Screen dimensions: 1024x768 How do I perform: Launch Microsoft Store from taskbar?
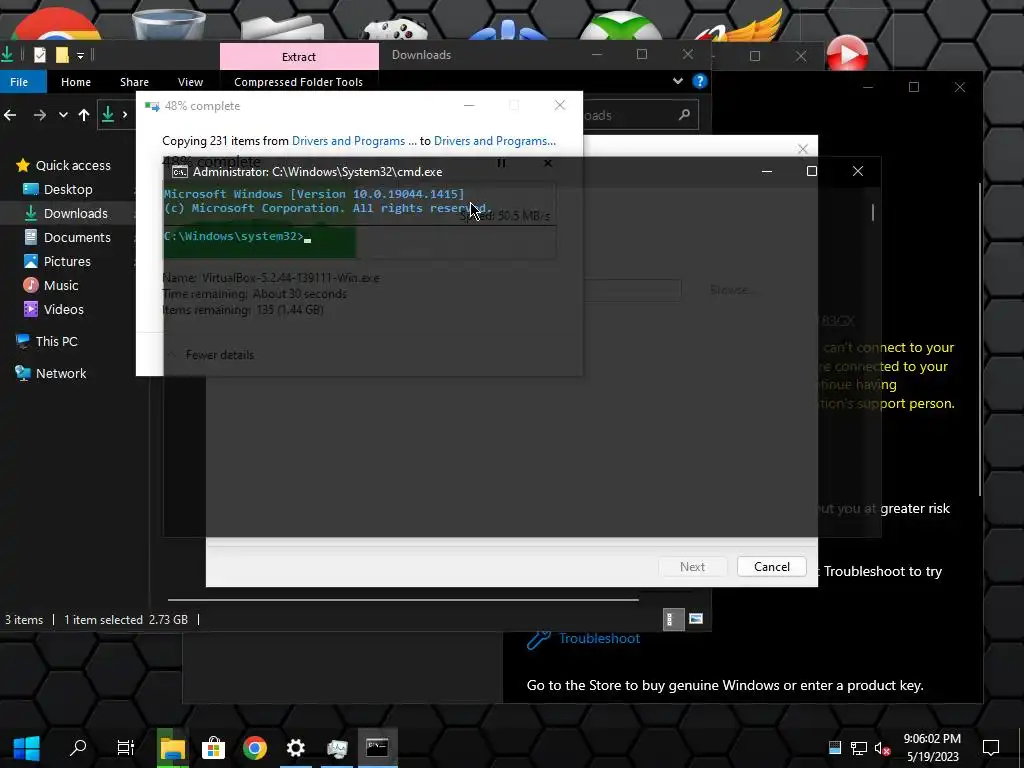coord(214,748)
